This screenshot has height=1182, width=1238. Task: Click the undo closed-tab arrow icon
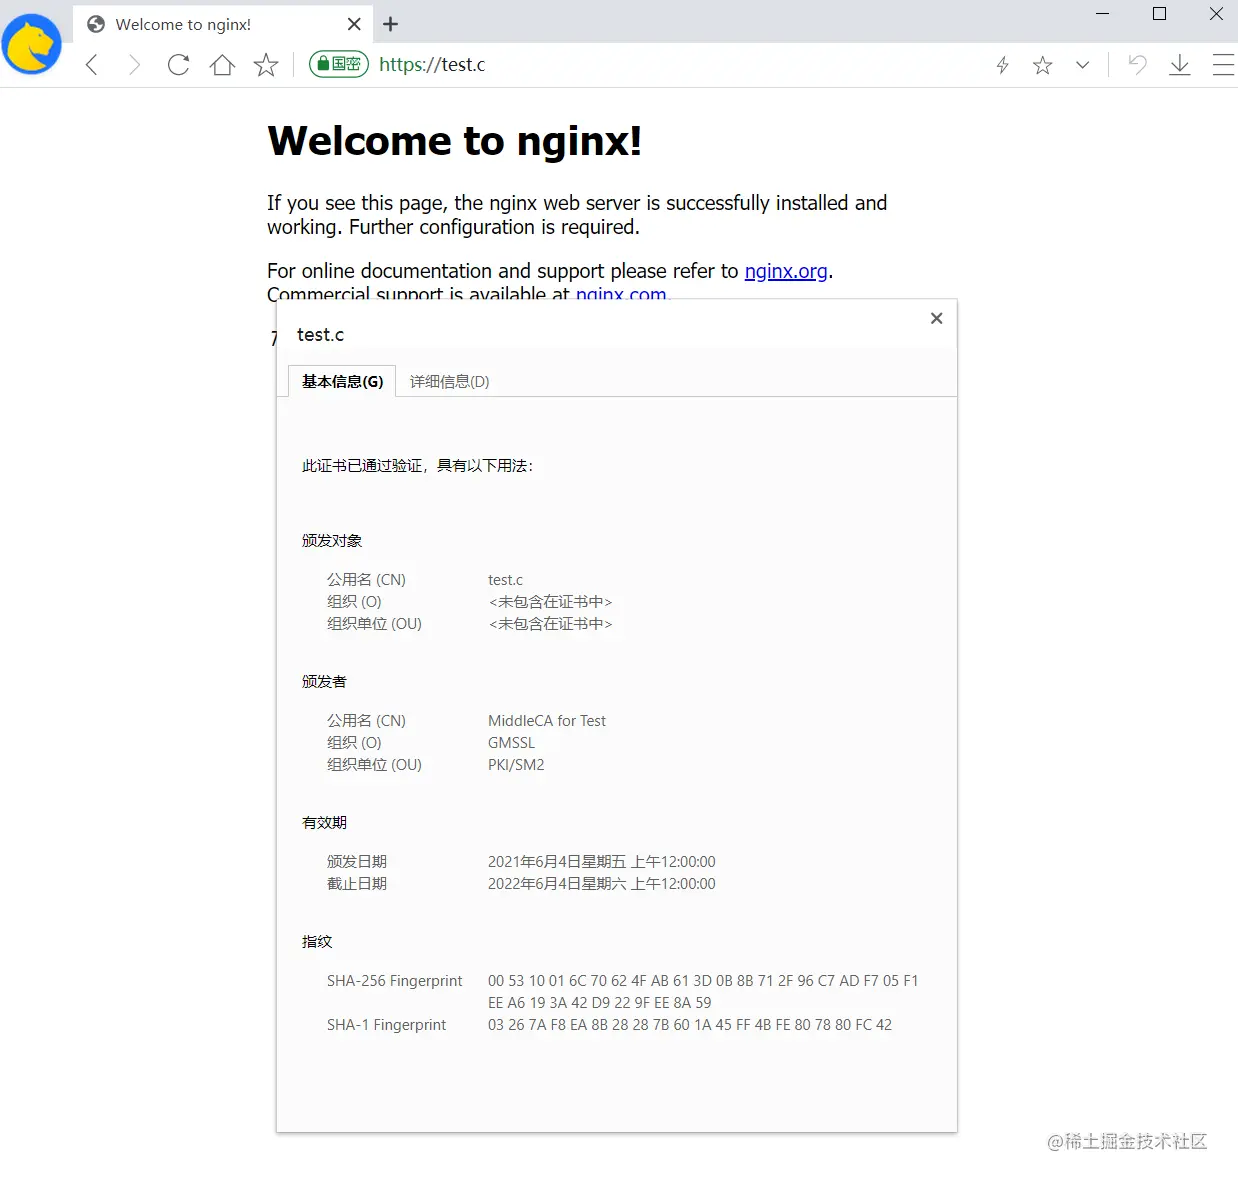[1137, 65]
